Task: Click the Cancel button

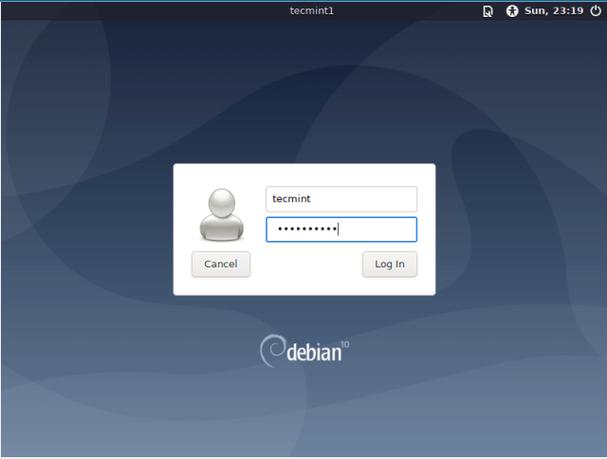Action: [x=221, y=264]
